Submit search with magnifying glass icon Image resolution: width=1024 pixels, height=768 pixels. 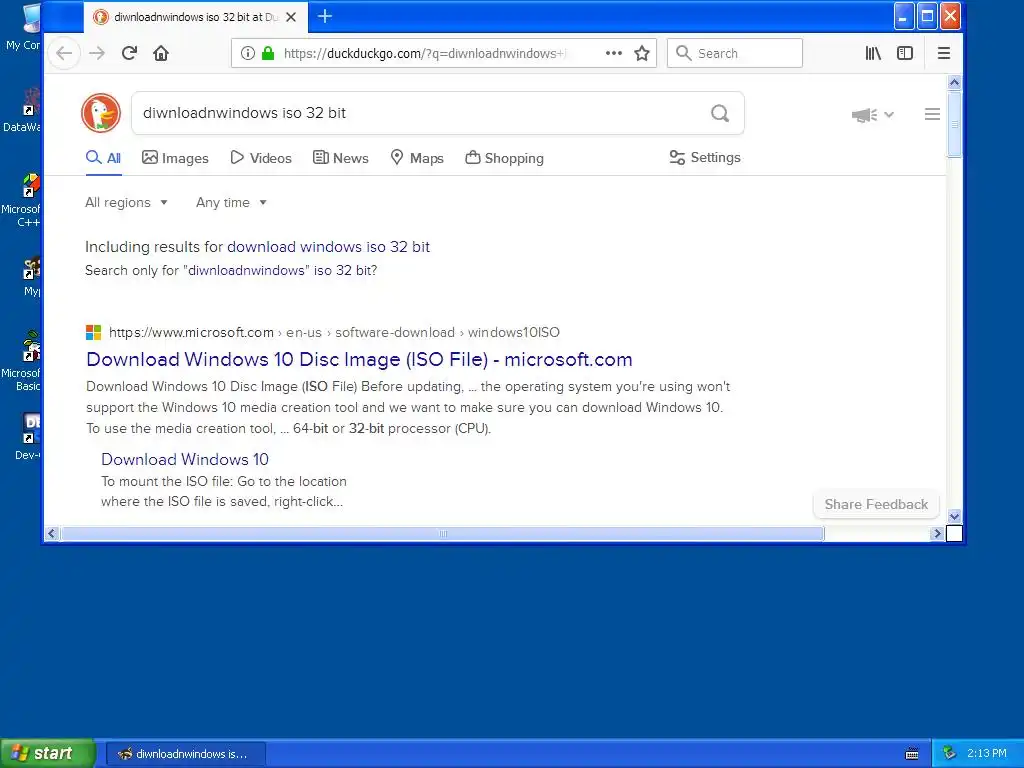pyautogui.click(x=720, y=113)
